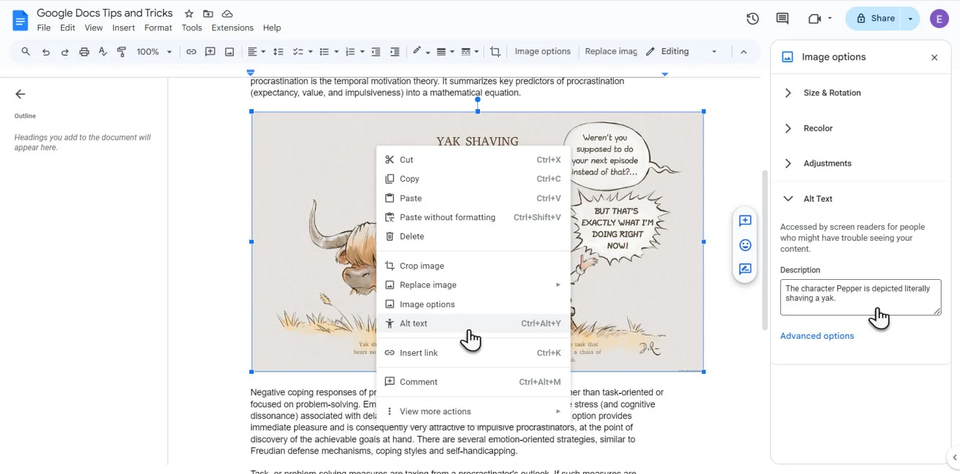Screen dimensions: 960x474
Task: Click the Increase indent icon
Action: click(x=395, y=52)
